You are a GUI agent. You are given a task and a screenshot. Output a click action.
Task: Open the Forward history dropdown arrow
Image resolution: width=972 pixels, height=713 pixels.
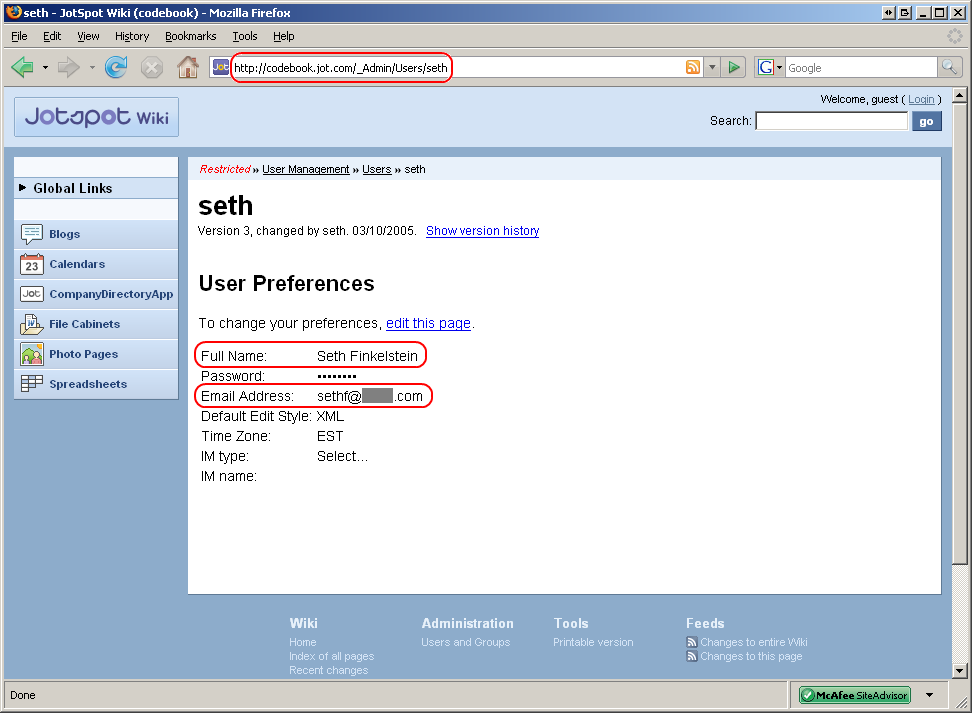[x=92, y=67]
